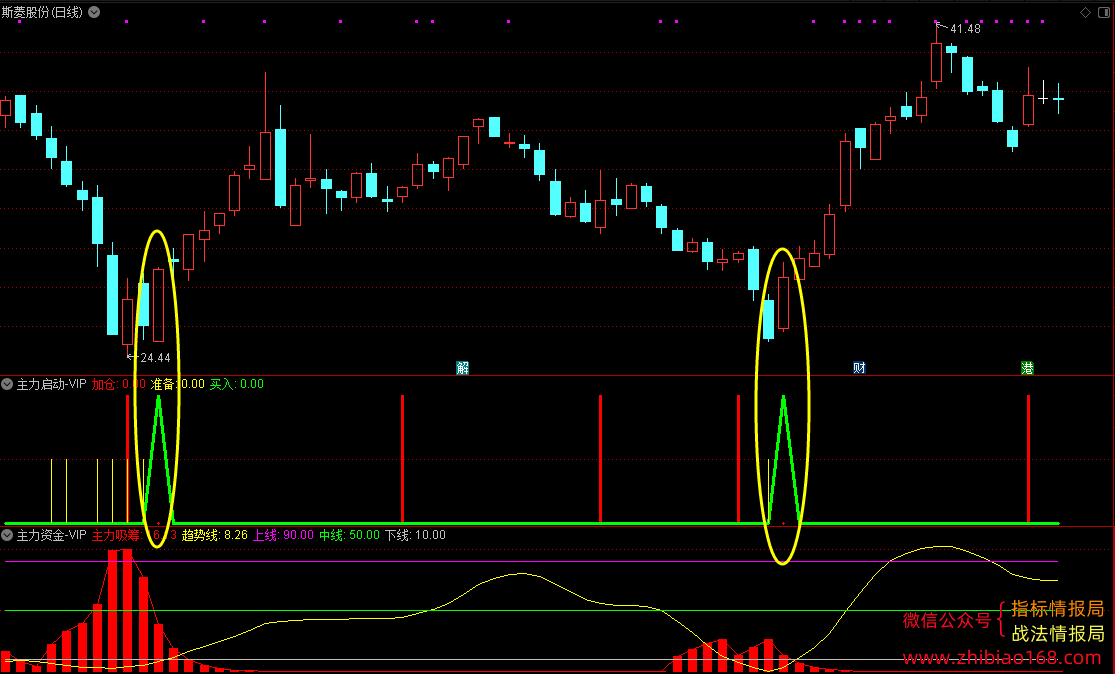Click the 买入: 0.00 indicator label
This screenshot has height=674, width=1115.
(236, 384)
